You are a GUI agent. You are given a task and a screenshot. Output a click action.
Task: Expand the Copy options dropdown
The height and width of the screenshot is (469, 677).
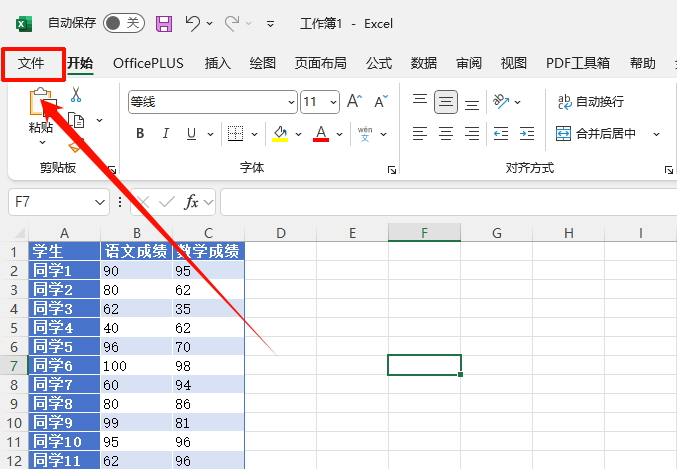pos(99,120)
